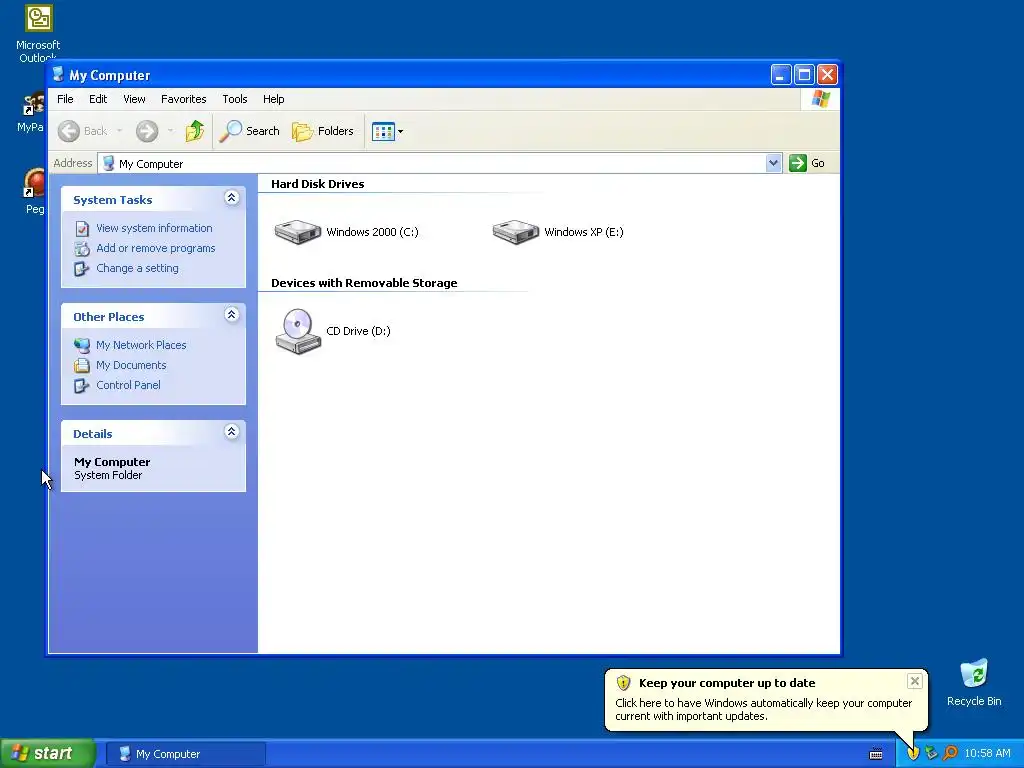
Task: Click the Control Panel icon in Other Places
Action: tap(82, 386)
